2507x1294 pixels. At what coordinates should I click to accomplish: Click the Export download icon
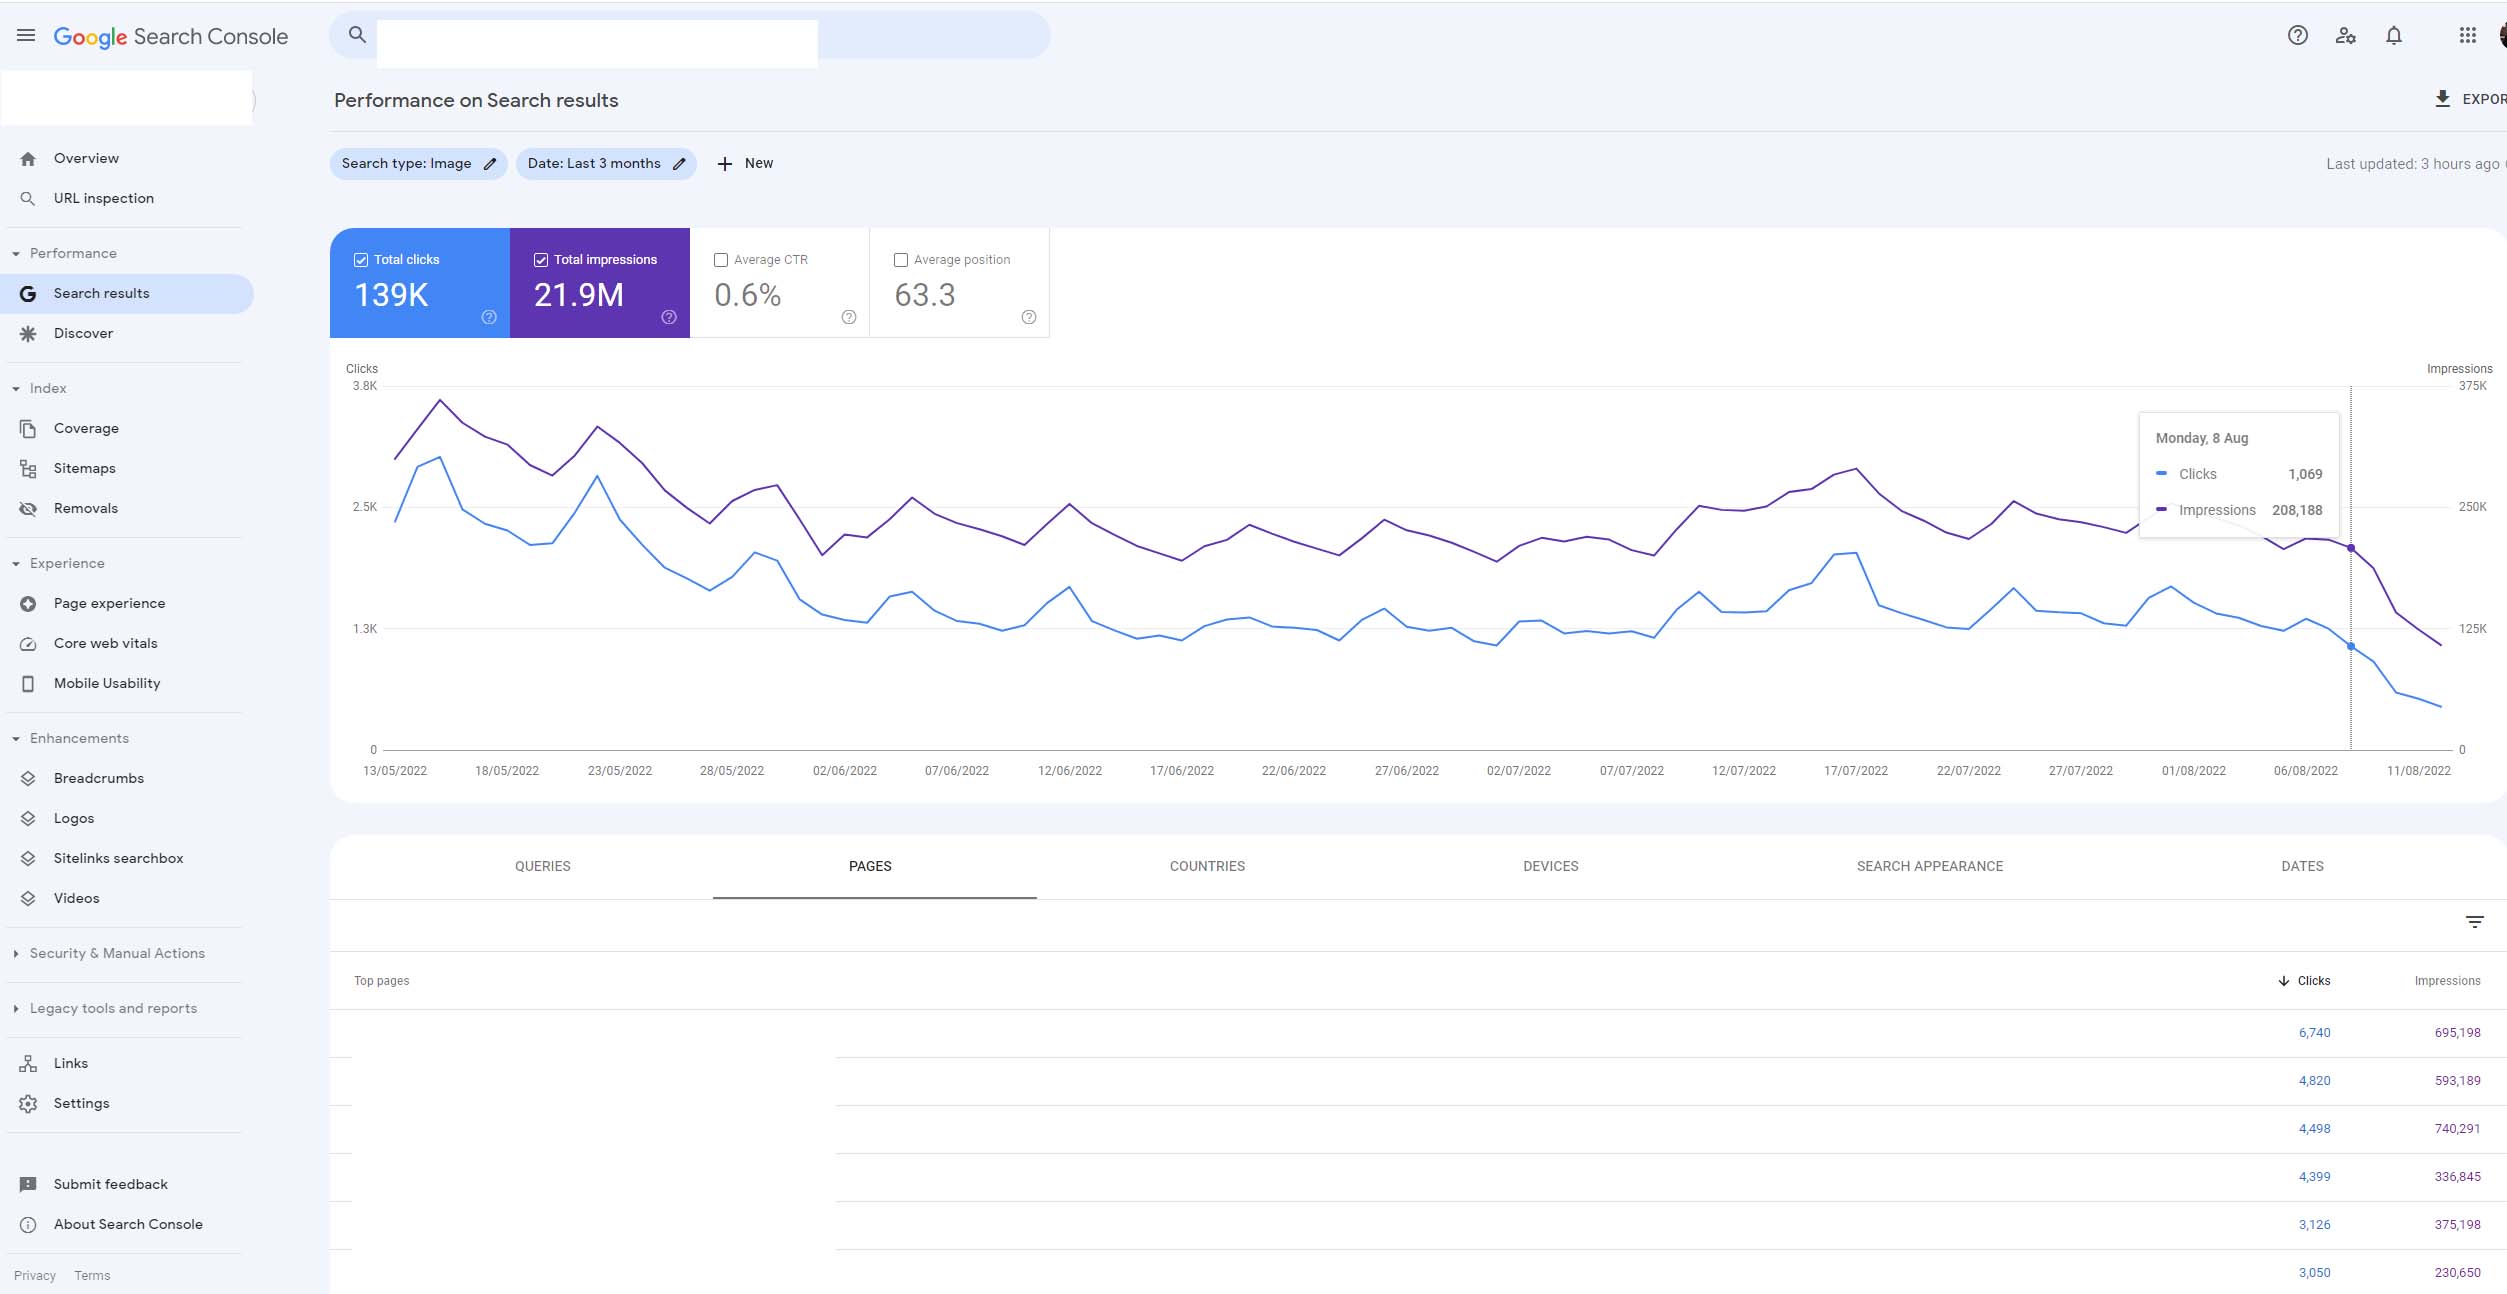coord(2442,99)
